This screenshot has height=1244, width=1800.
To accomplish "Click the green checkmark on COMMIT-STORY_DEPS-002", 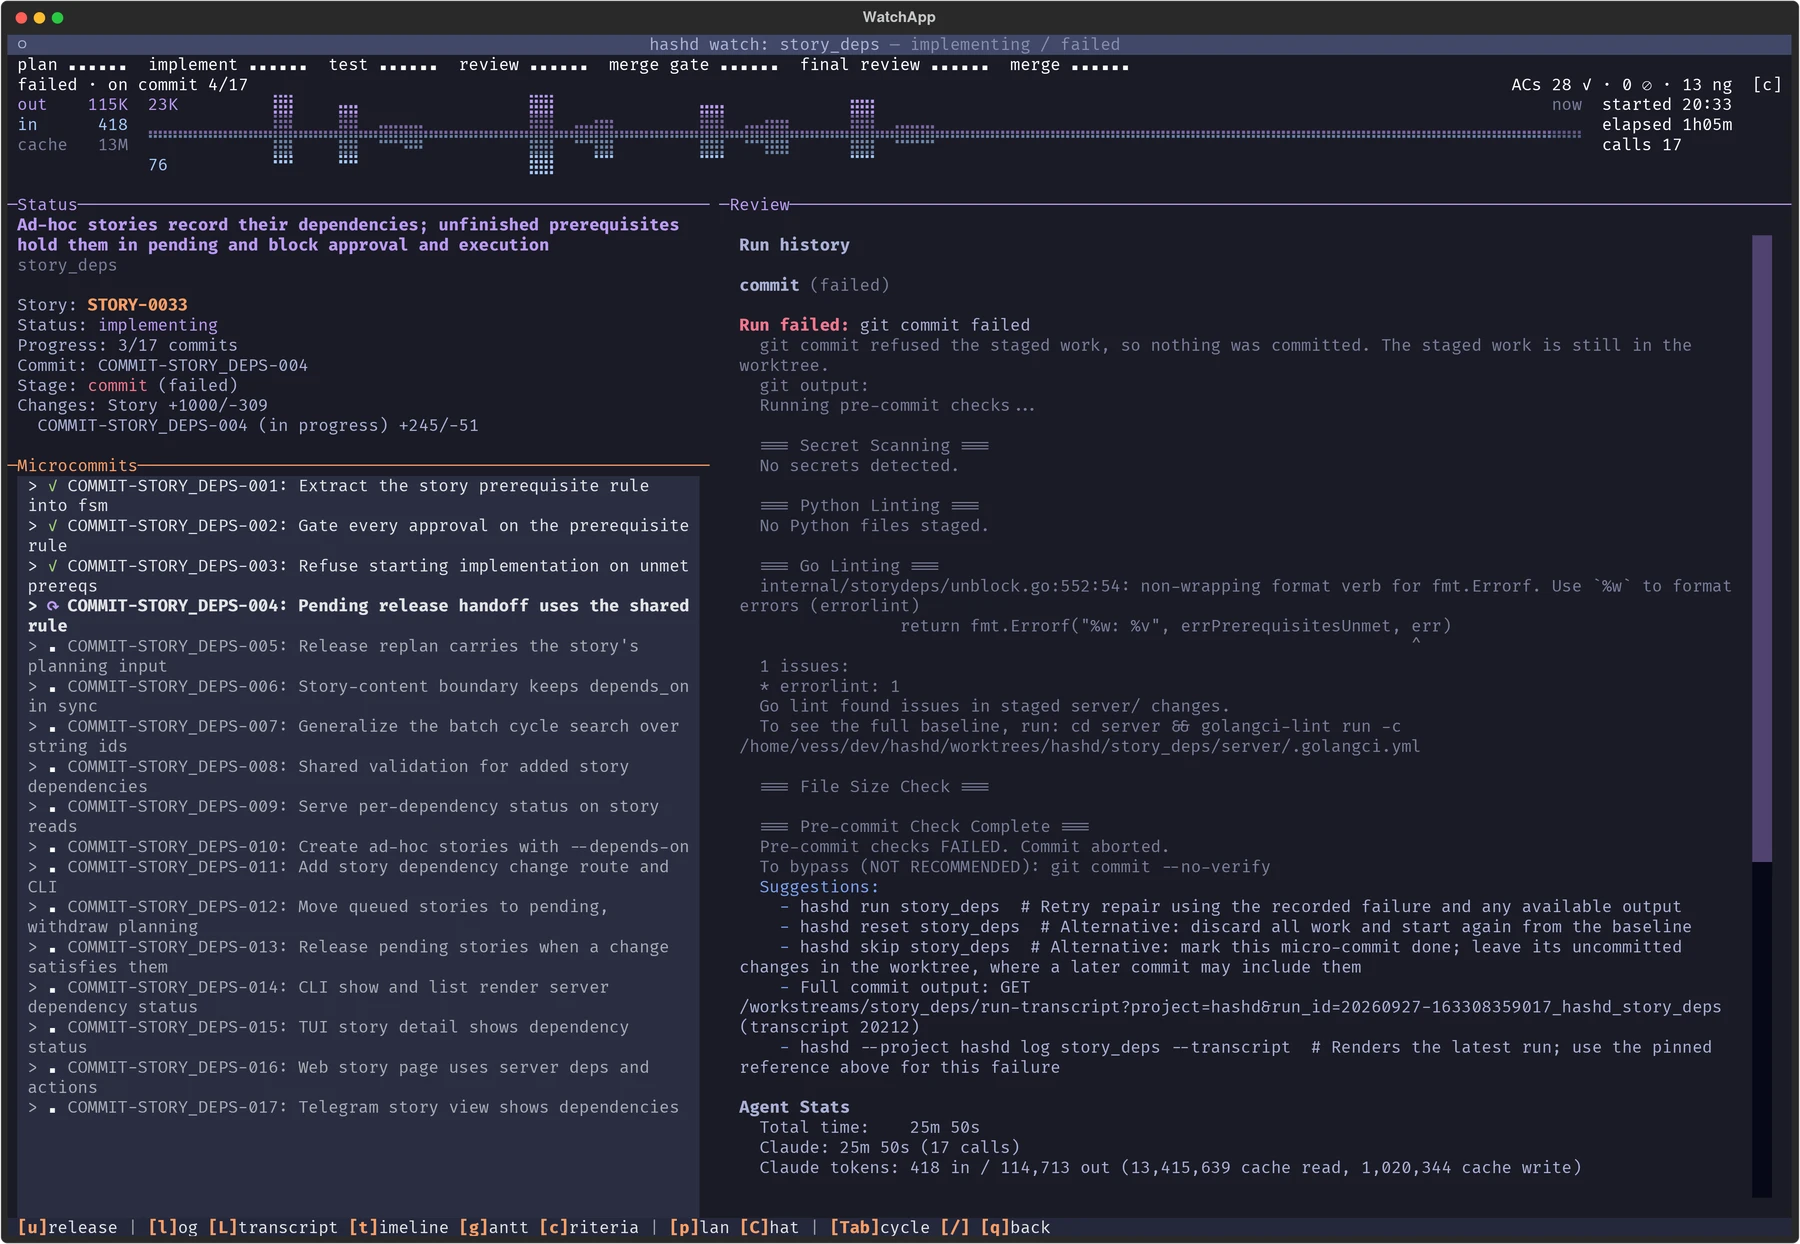I will click(x=53, y=526).
